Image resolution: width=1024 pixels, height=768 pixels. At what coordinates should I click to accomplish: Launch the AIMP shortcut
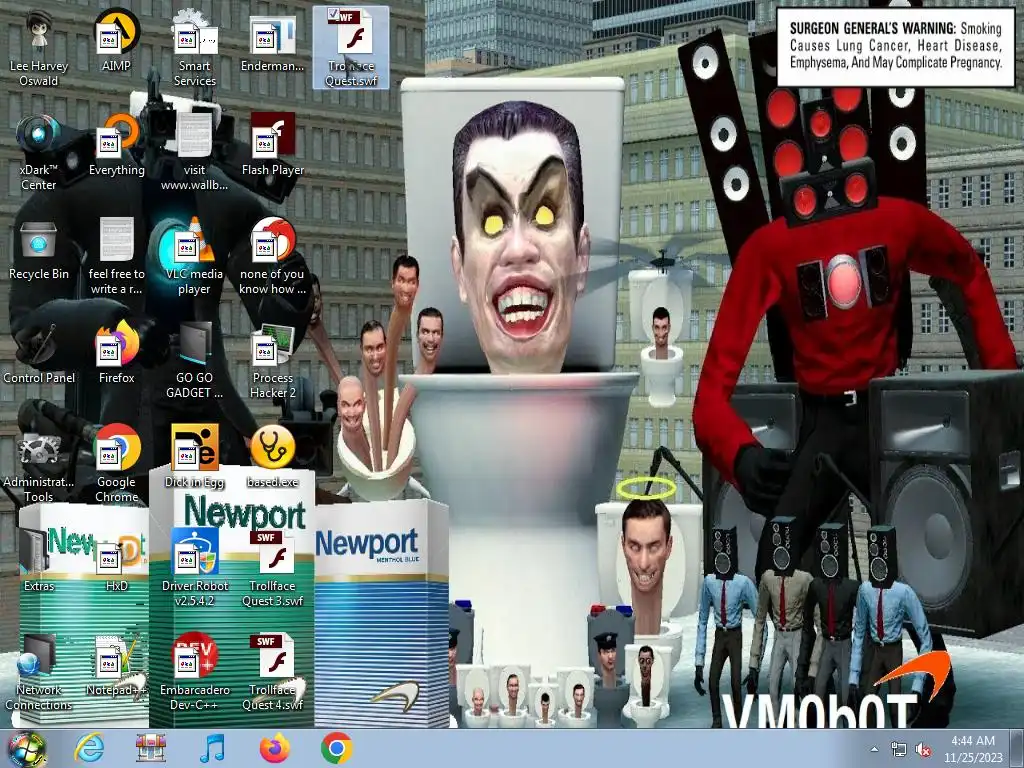(116, 40)
